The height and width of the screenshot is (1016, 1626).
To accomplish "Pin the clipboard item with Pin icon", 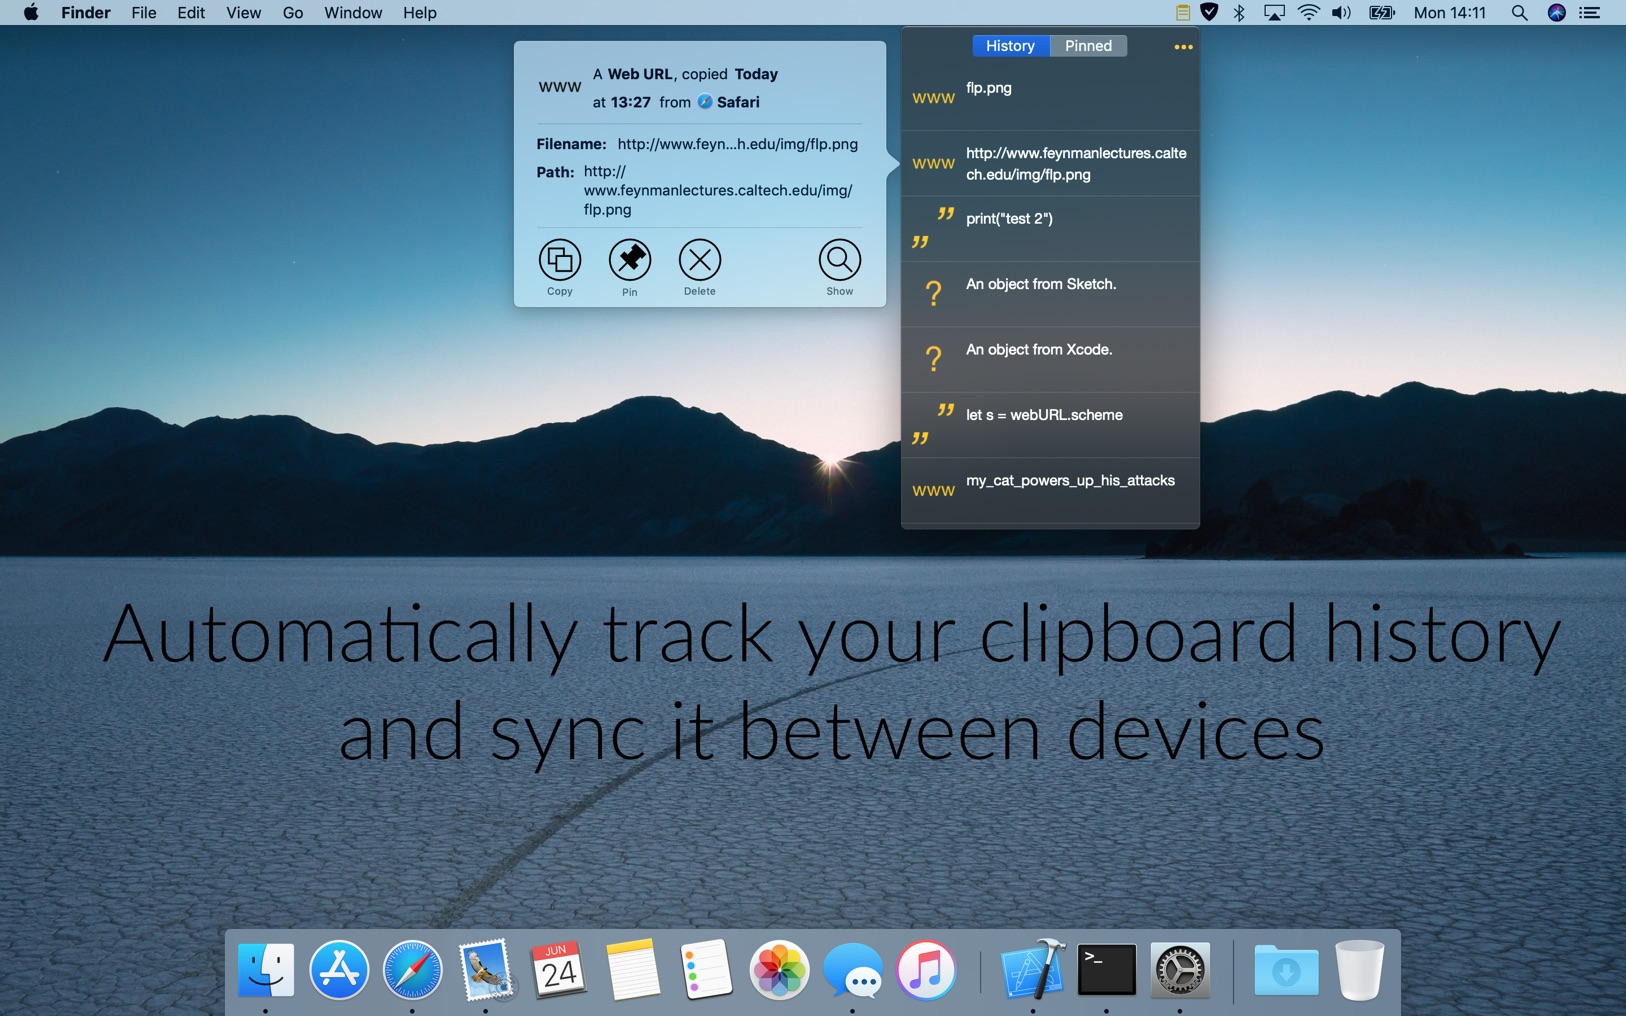I will 630,260.
